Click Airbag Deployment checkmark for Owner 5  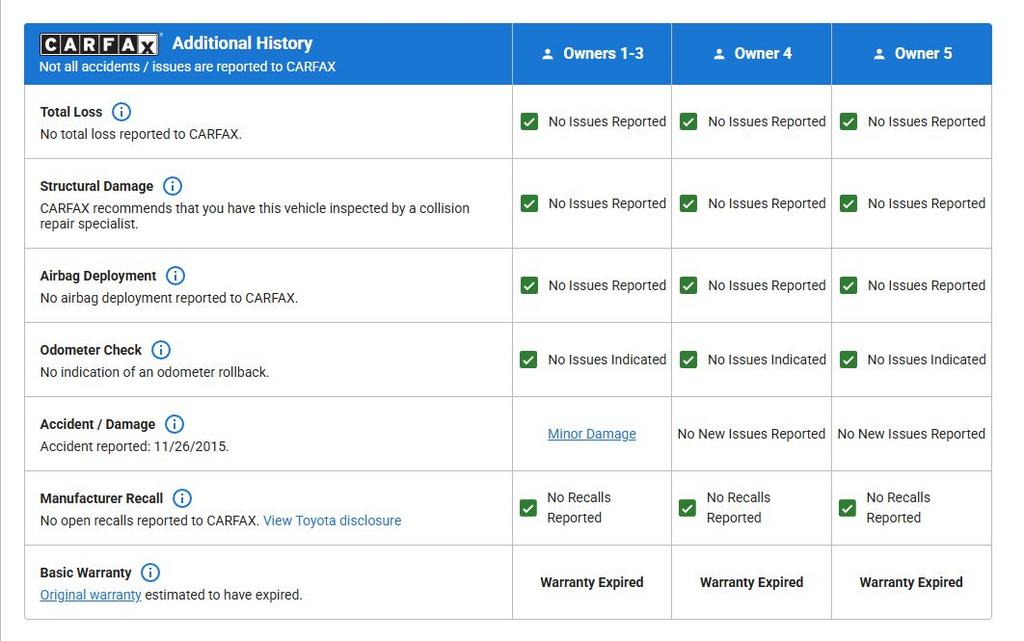coord(848,286)
